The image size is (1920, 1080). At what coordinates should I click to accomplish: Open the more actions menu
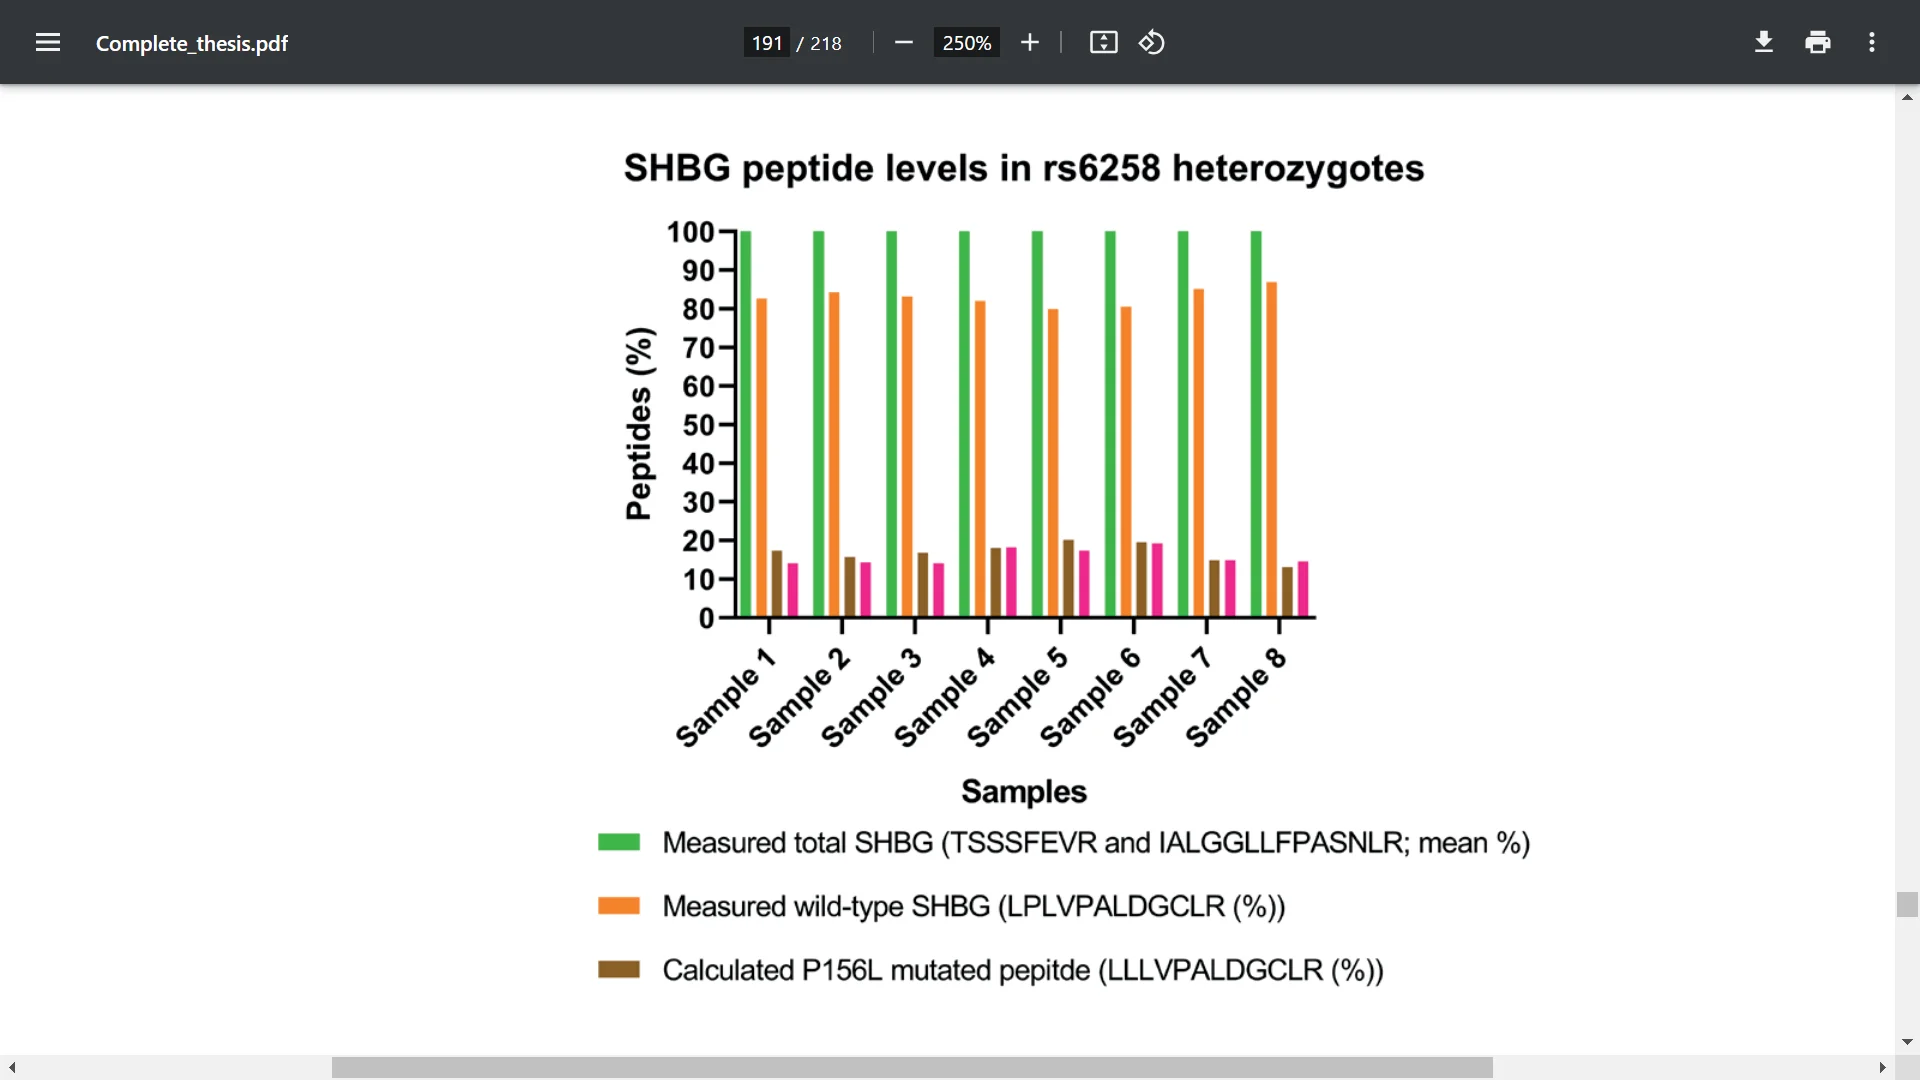coord(1872,43)
